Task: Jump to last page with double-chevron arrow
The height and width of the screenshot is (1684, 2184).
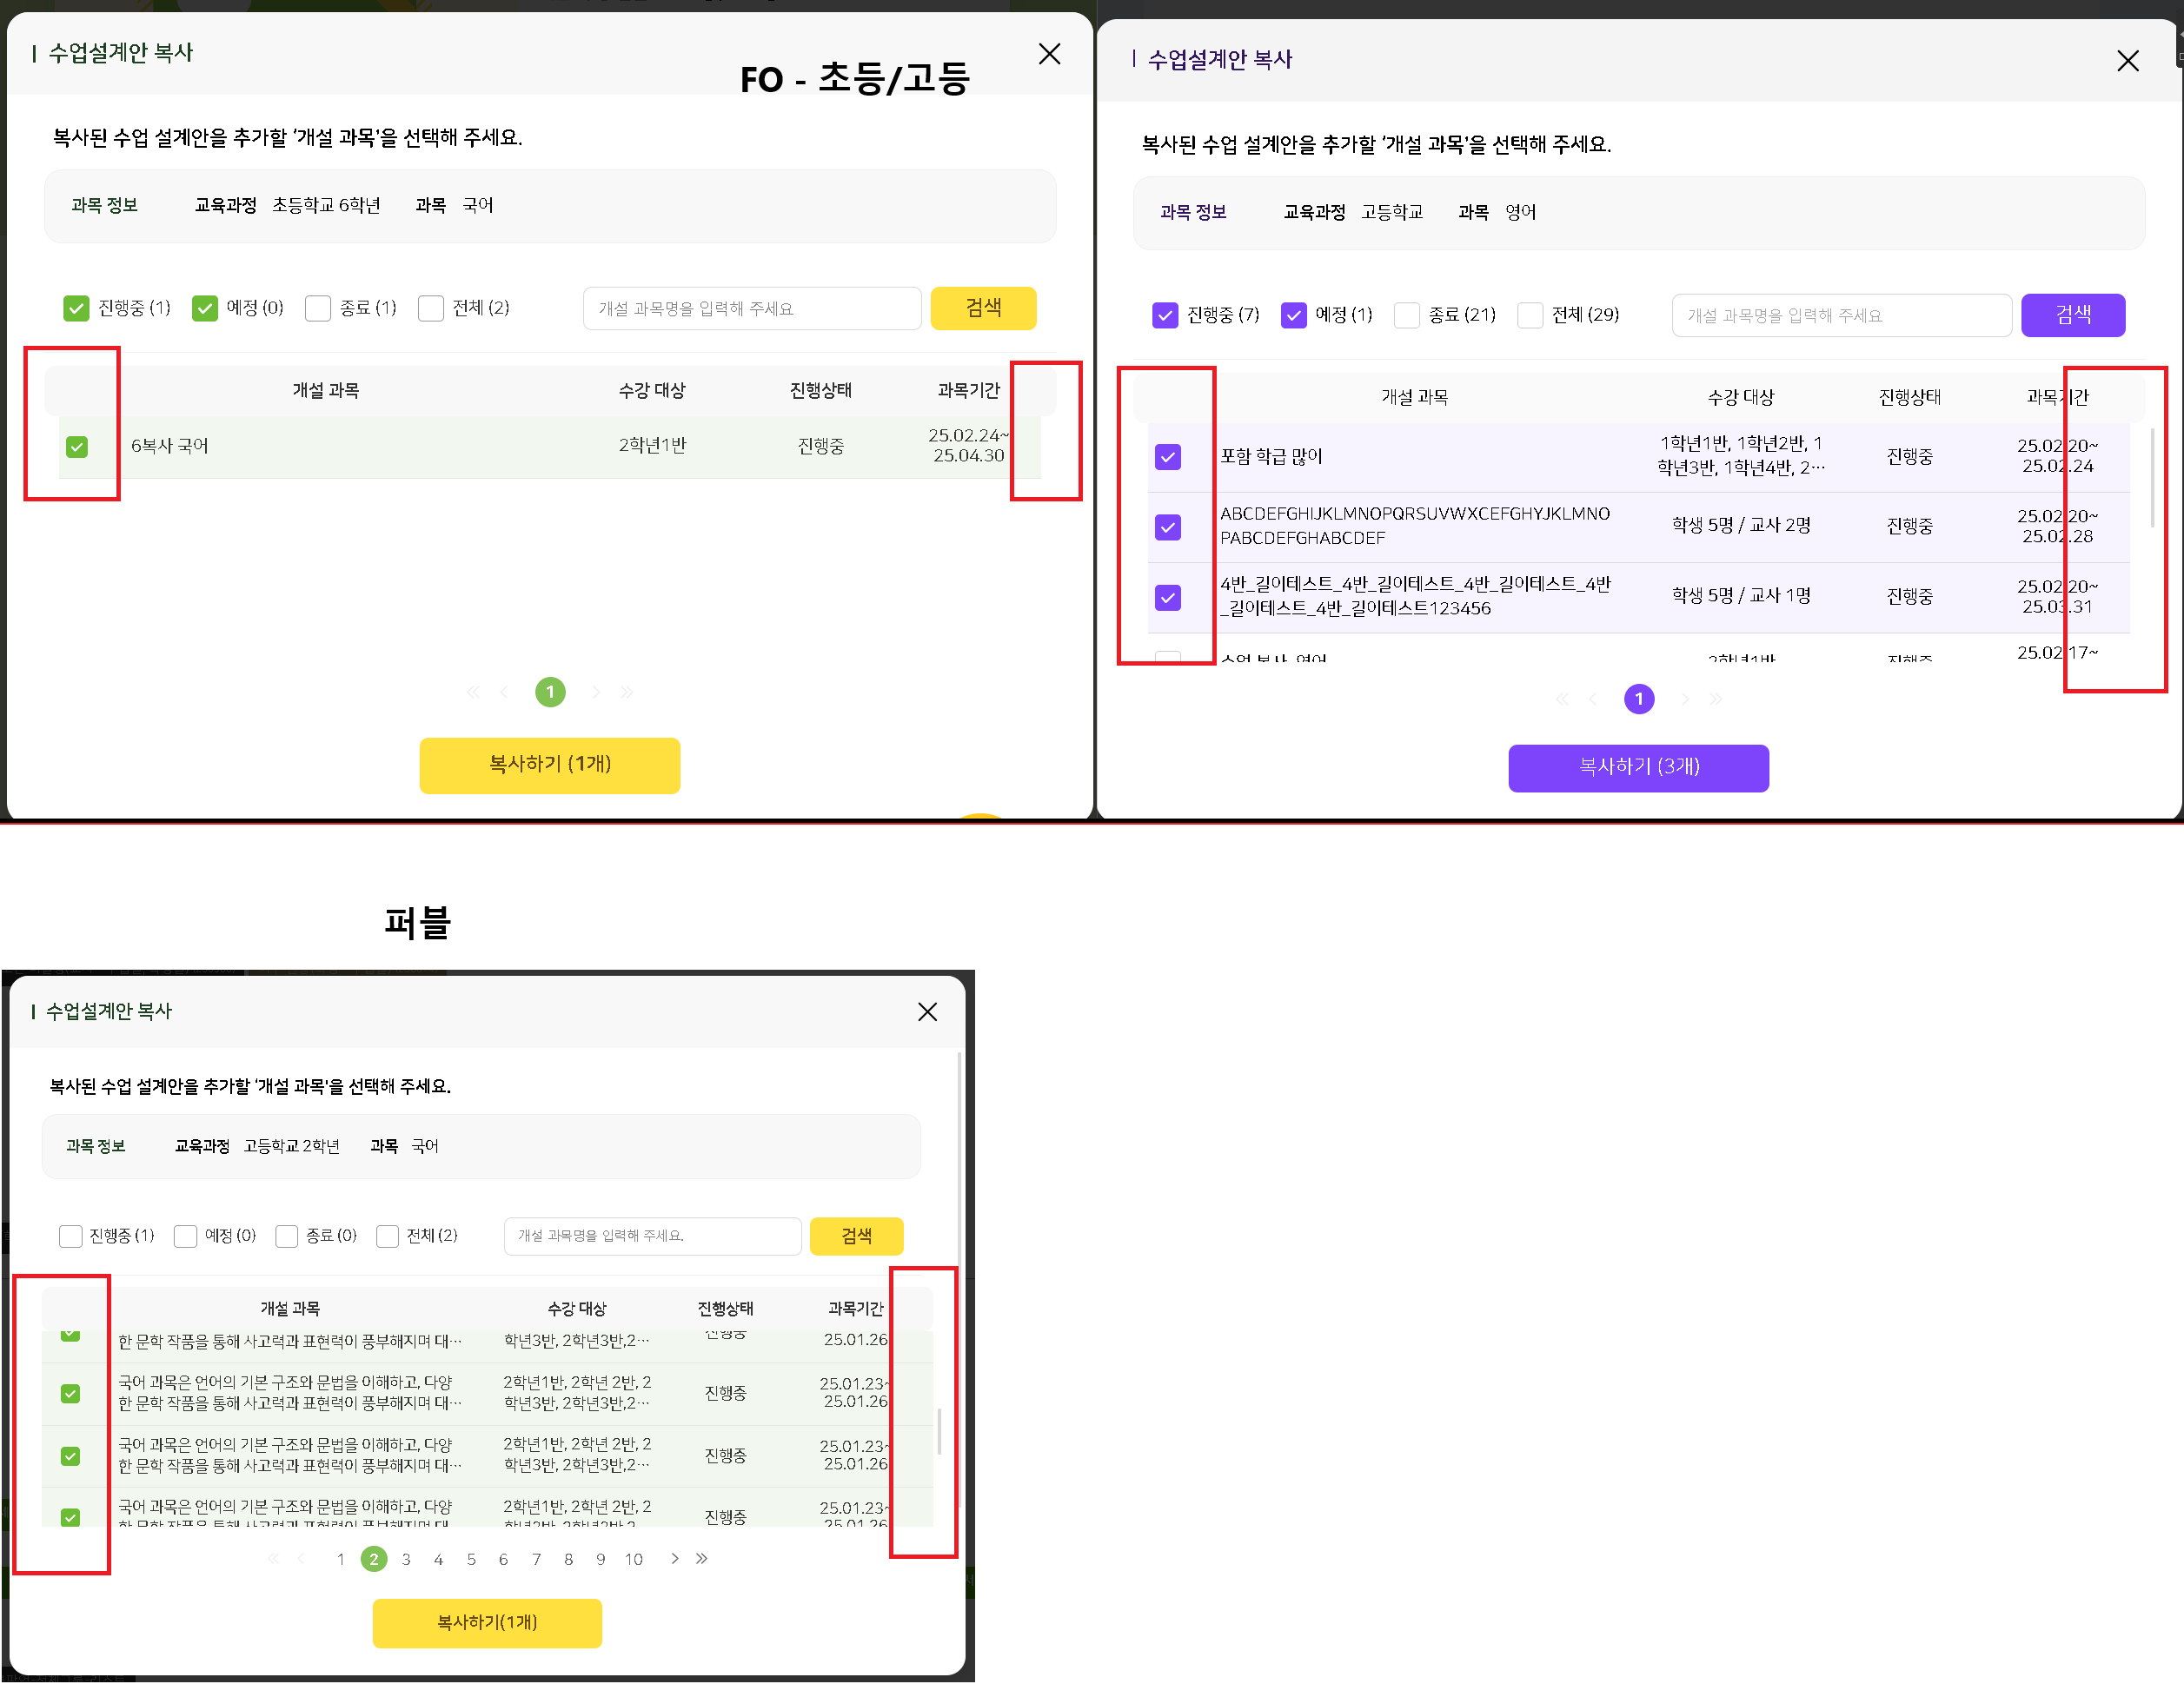Action: pos(702,1558)
